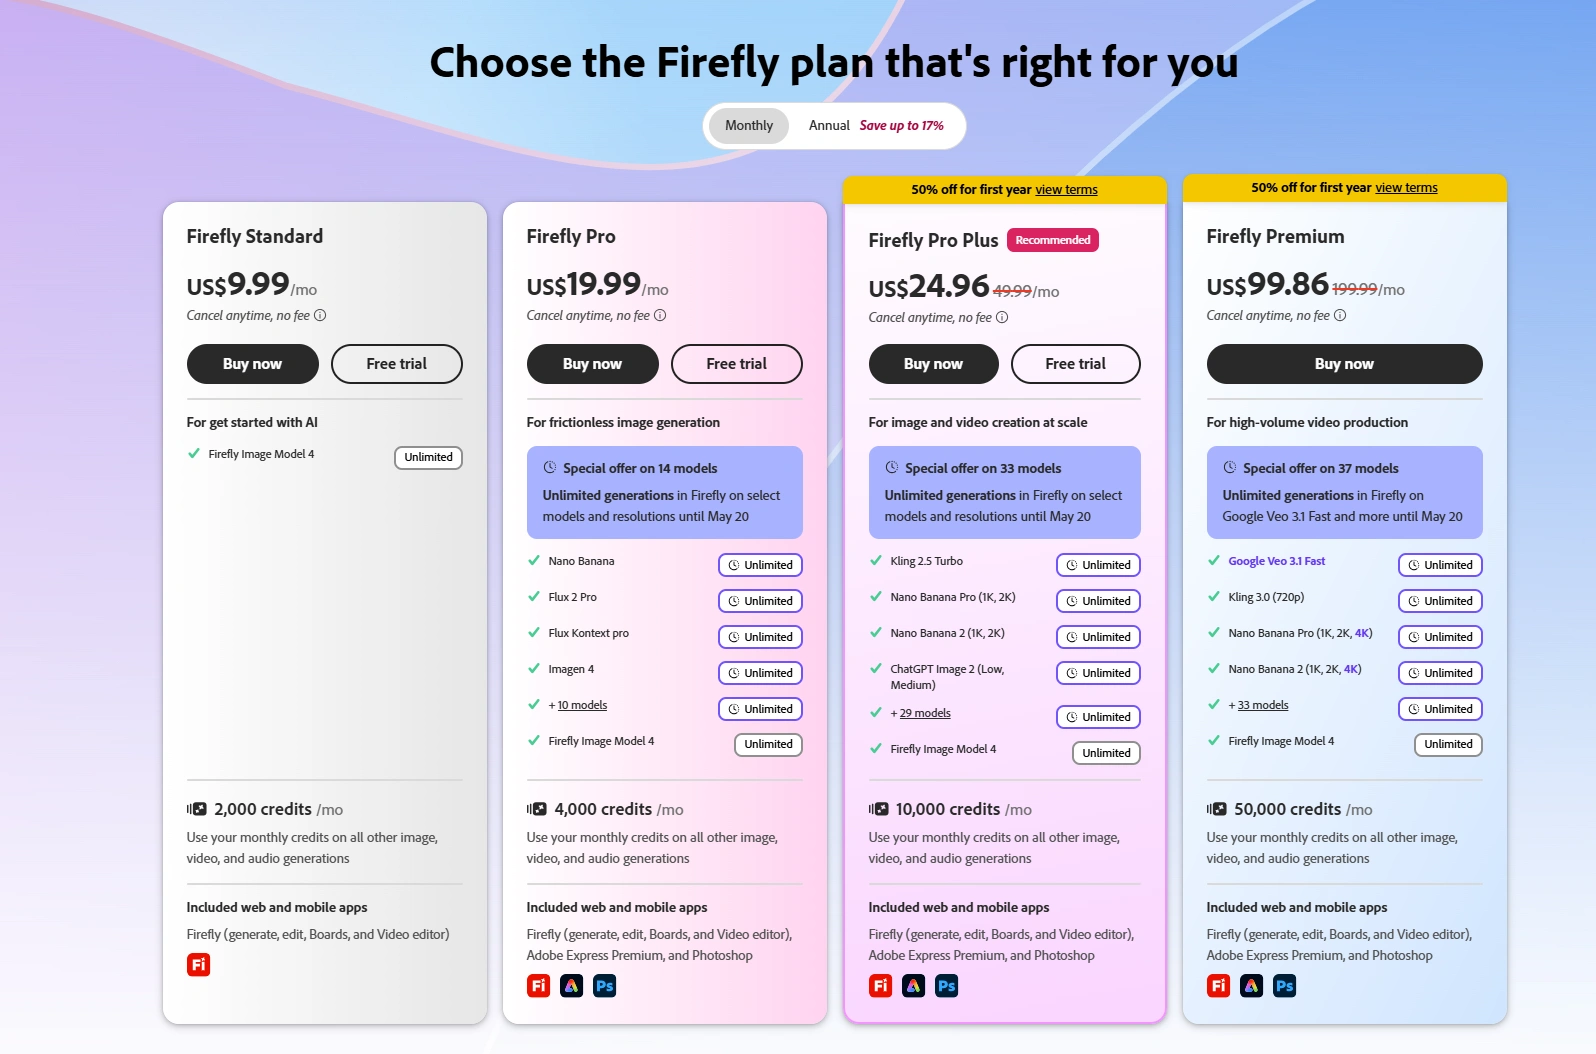Click the info icon beside Premium's cancel anytime text

[x=1339, y=314]
